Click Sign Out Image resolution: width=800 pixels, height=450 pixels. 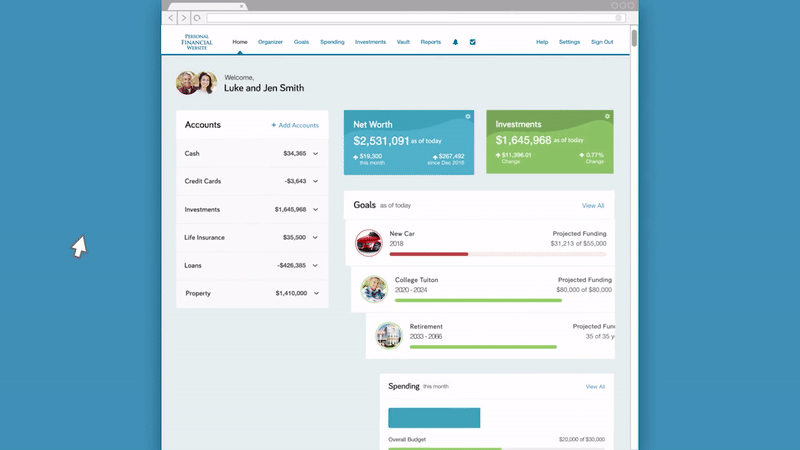602,42
